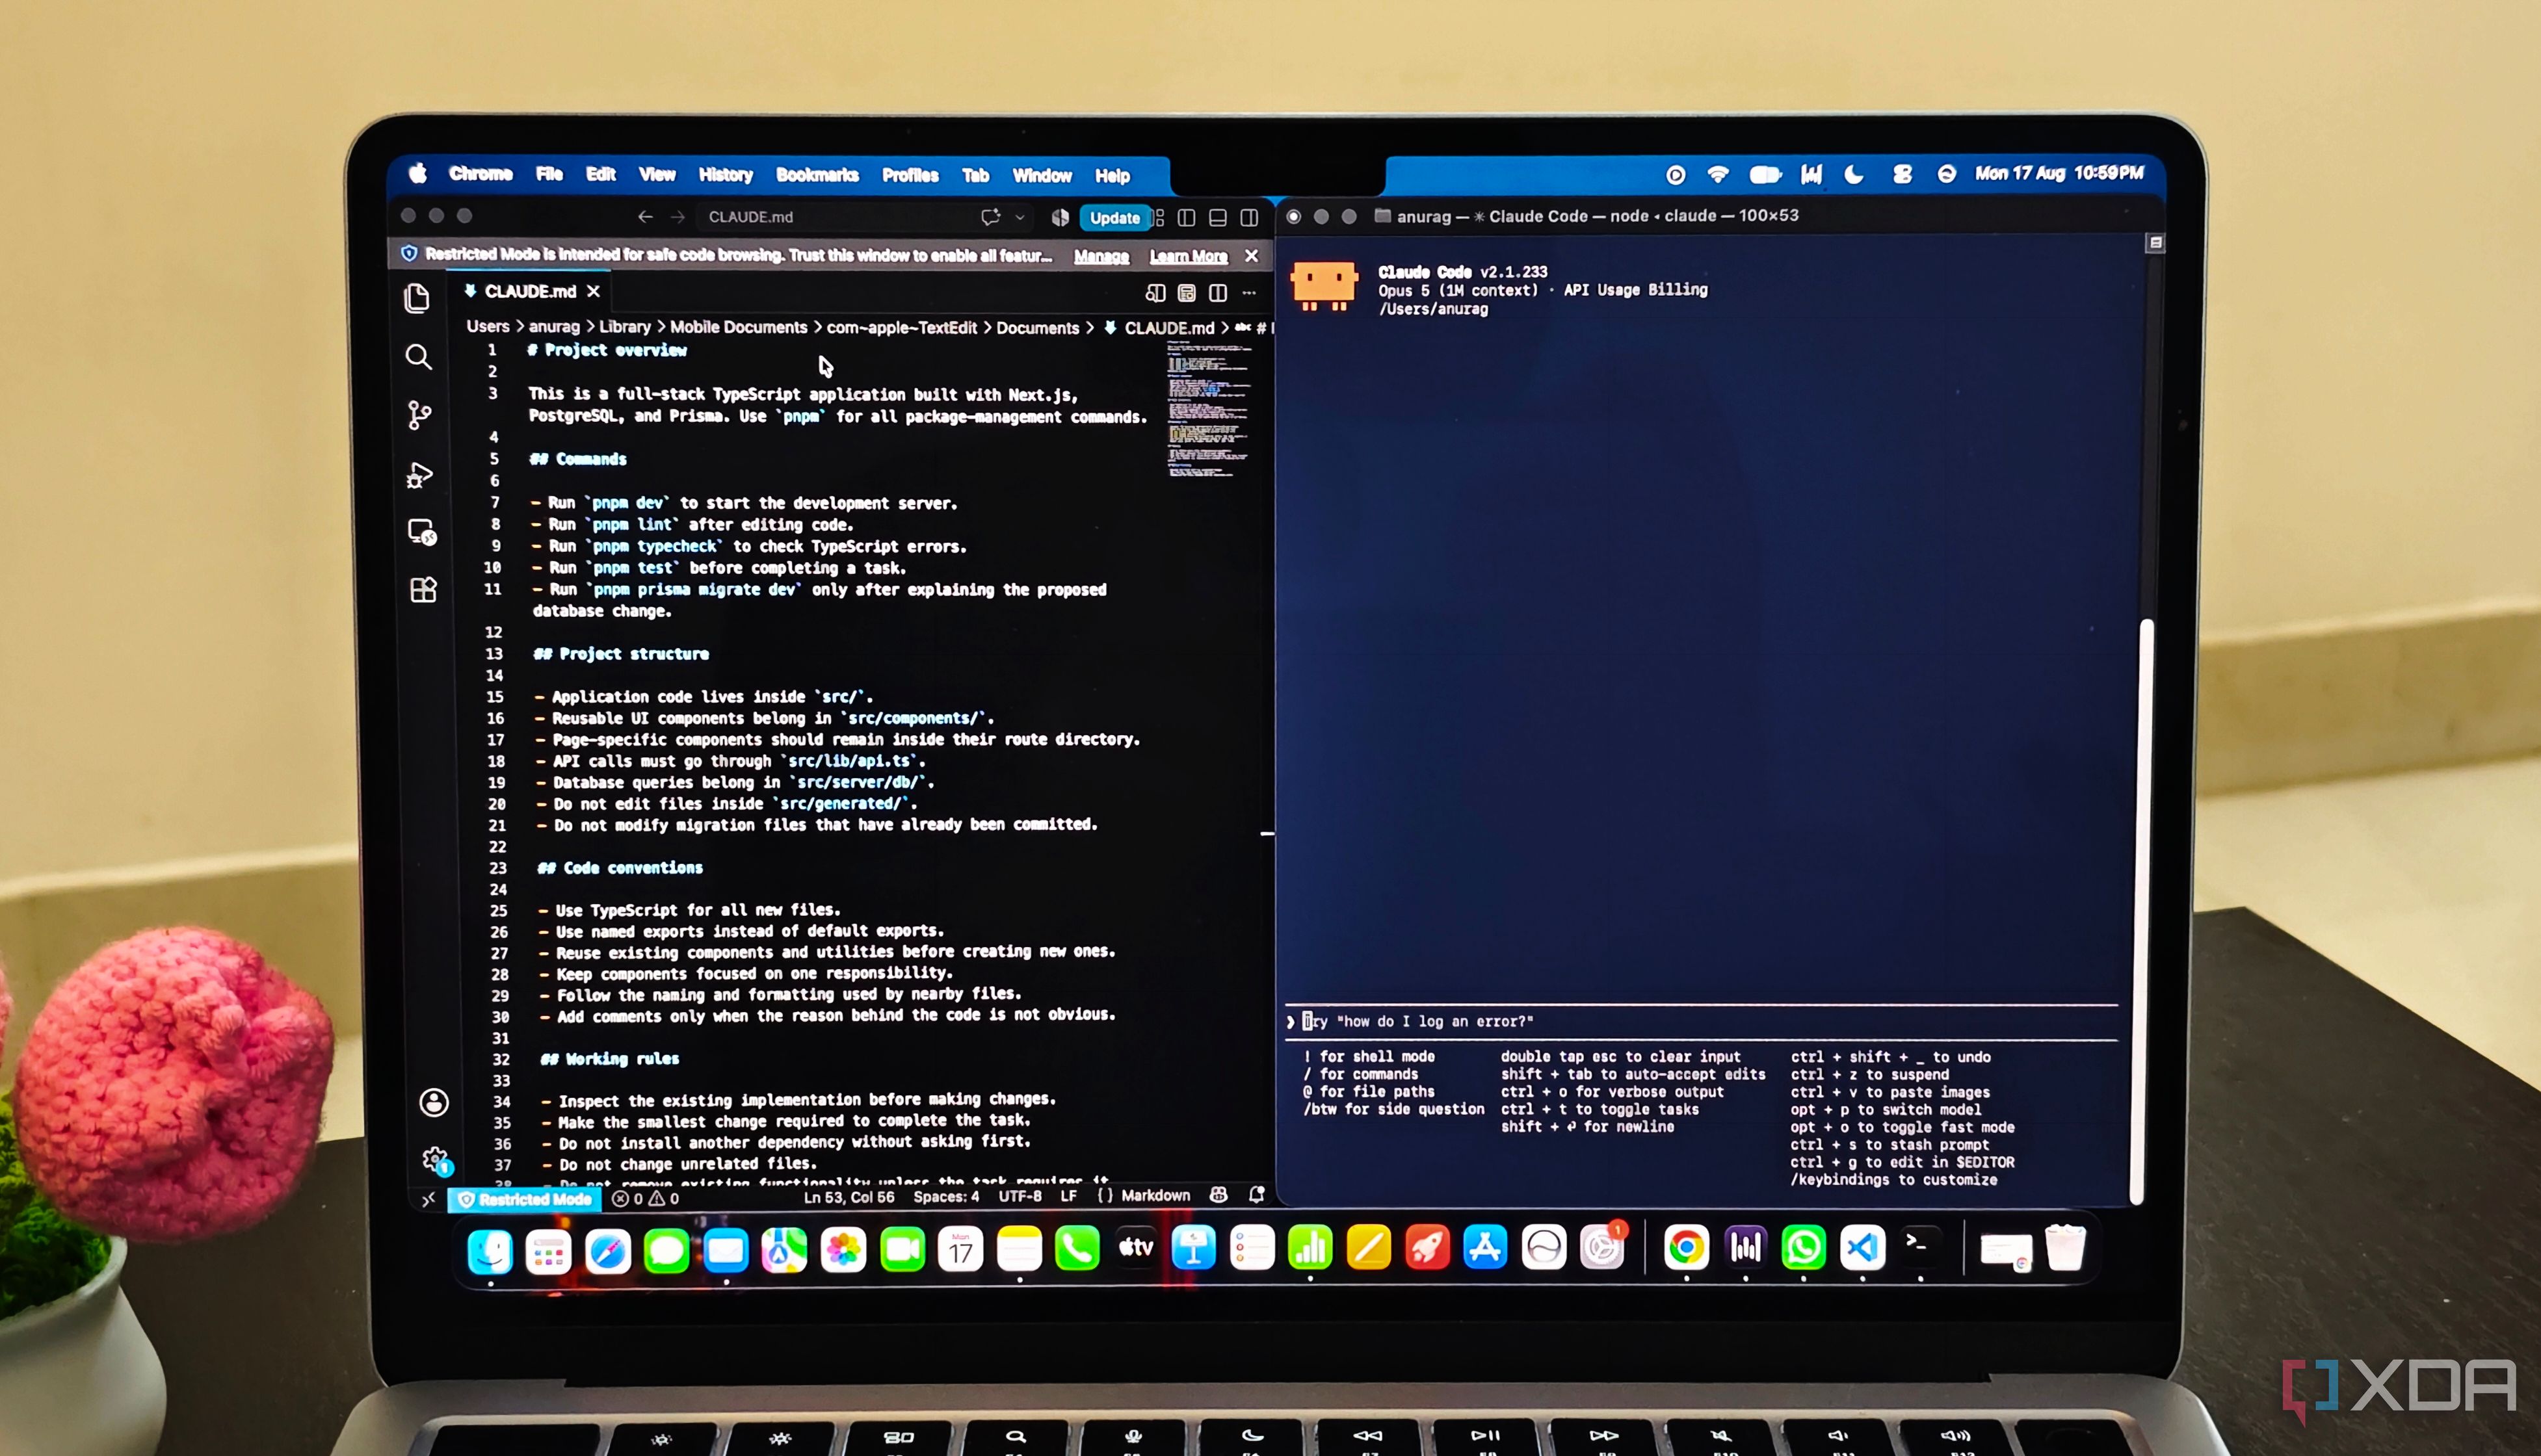2541x1456 pixels.
Task: Open Google Chrome from the Dock
Action: [x=1686, y=1248]
